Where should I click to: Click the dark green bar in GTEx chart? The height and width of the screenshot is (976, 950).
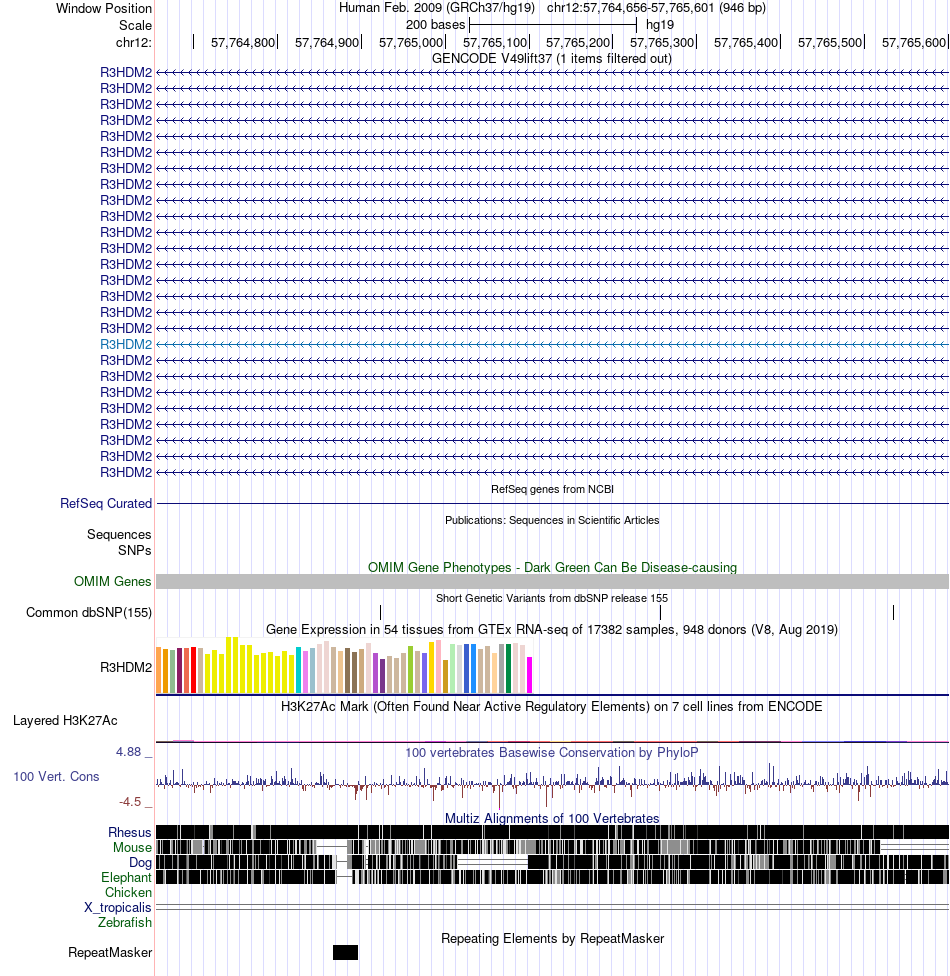point(509,669)
